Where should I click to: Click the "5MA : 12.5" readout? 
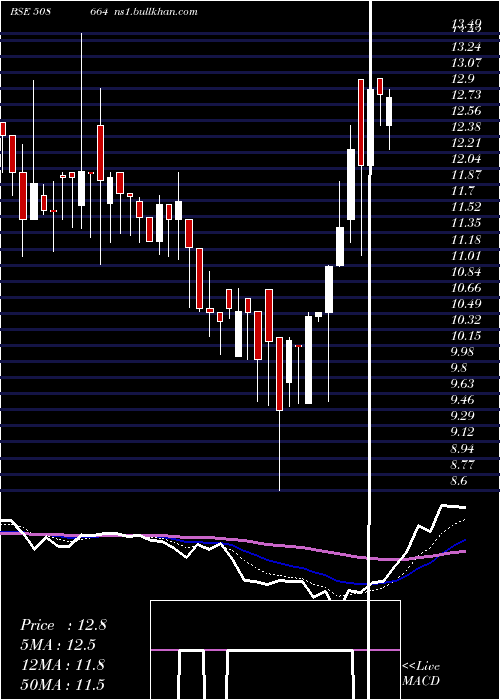pyautogui.click(x=58, y=645)
